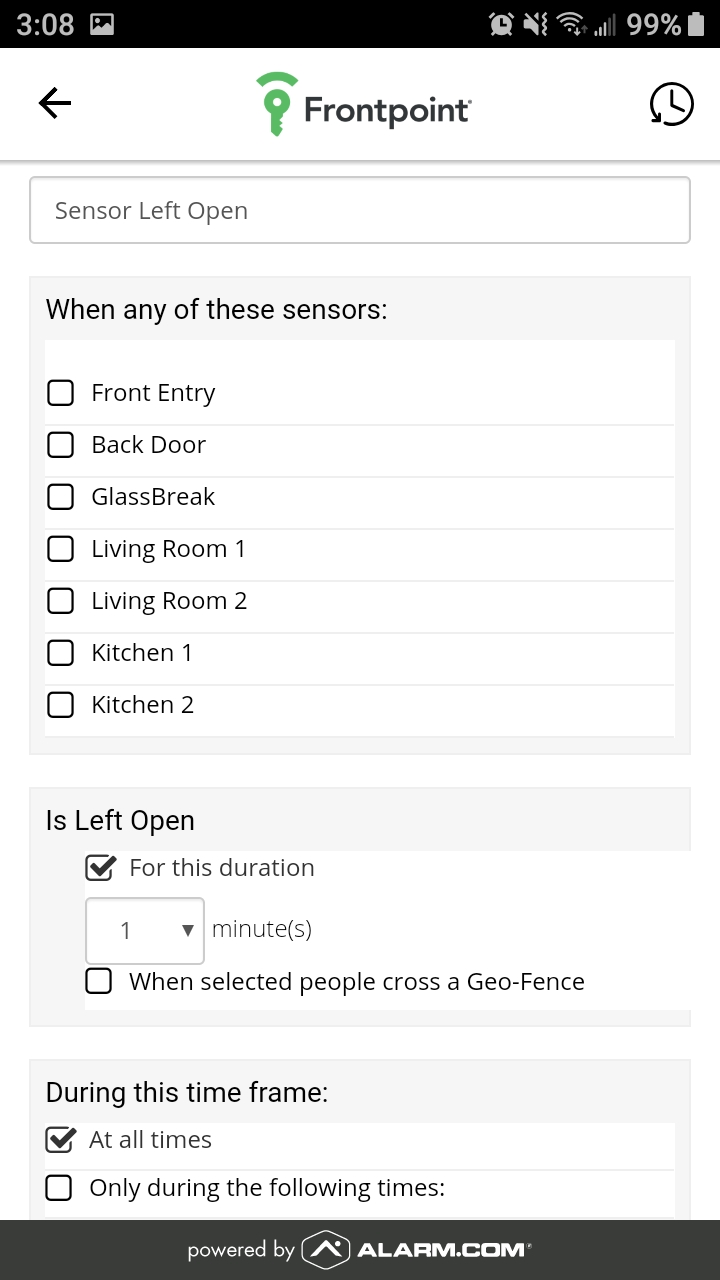Enable When selected people cross a Geo-Fence

tap(98, 982)
